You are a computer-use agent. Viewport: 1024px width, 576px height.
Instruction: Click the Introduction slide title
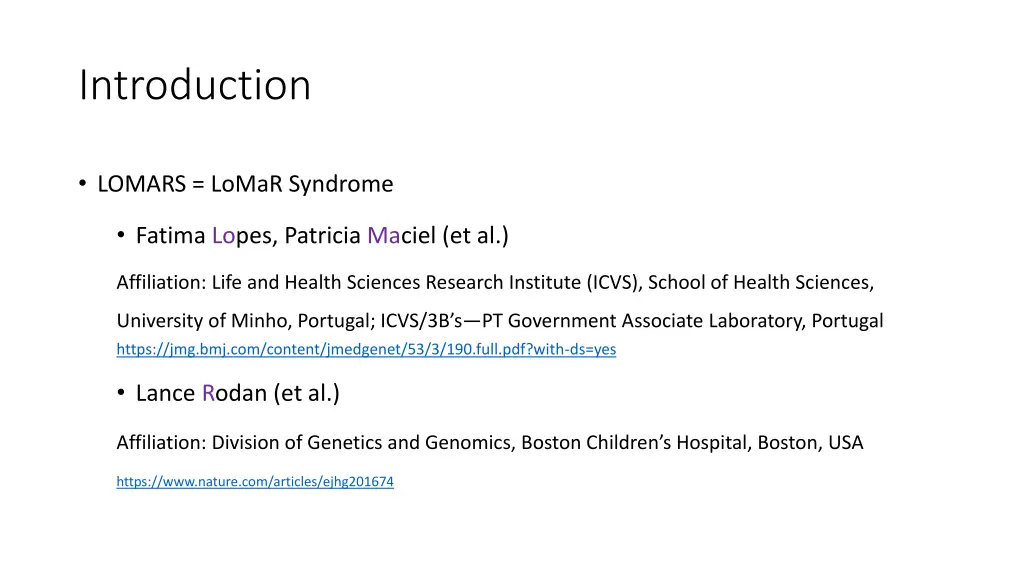coord(195,85)
